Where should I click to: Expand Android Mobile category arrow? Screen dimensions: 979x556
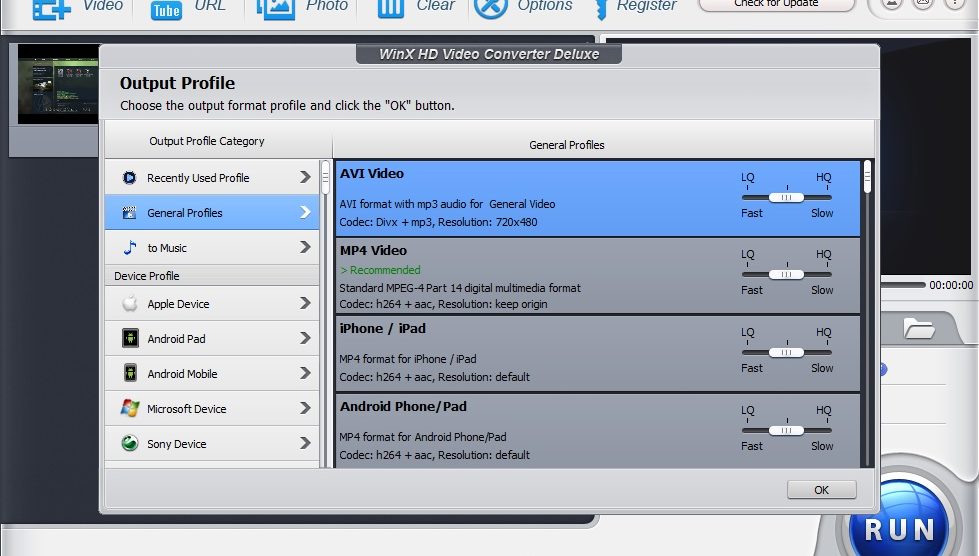[305, 373]
